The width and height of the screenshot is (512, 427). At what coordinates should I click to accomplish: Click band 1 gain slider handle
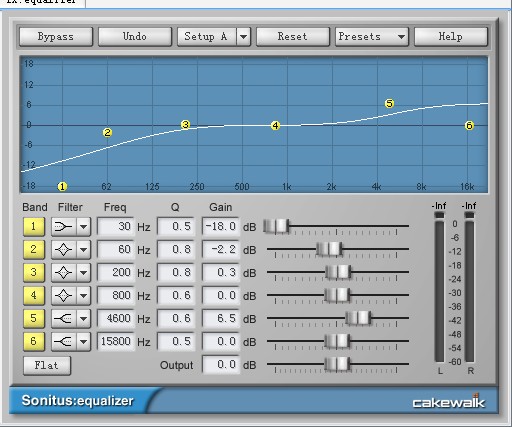click(276, 226)
